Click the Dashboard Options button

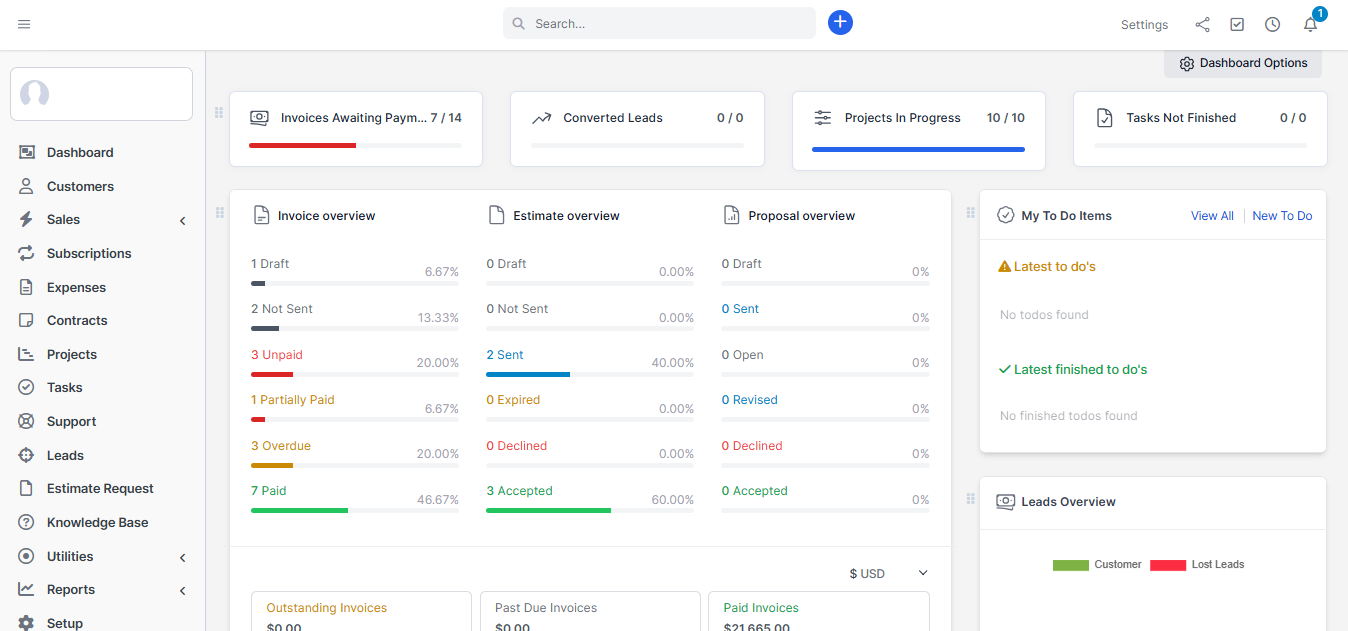coord(1242,62)
